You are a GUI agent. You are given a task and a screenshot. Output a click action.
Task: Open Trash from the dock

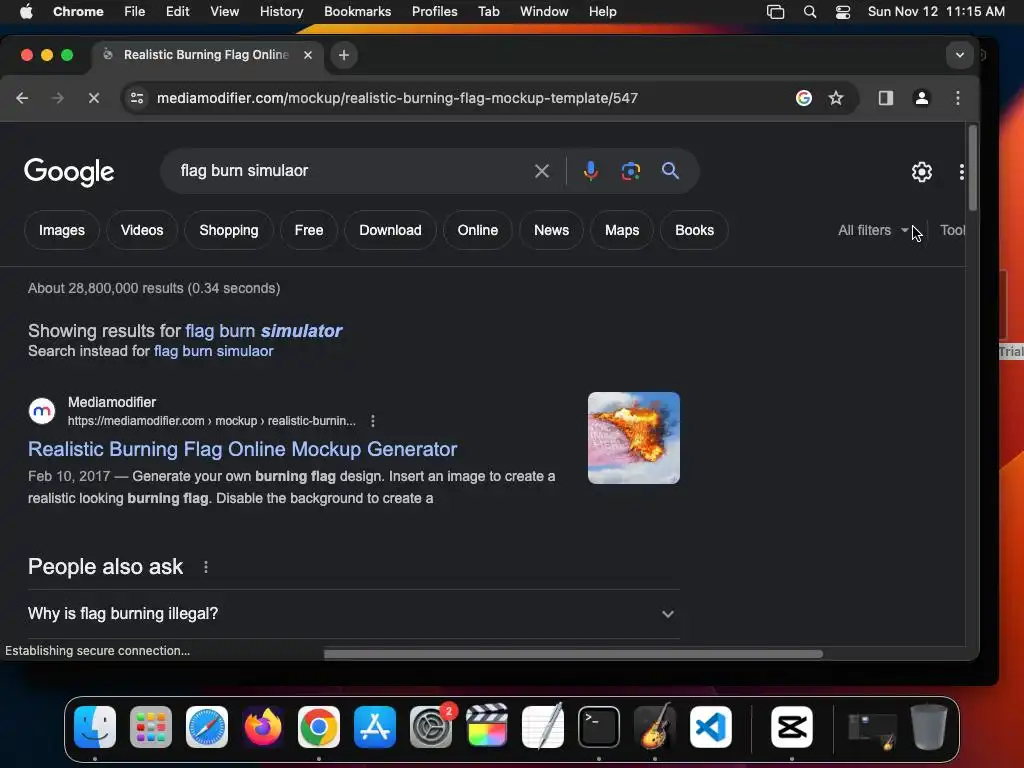click(x=929, y=727)
